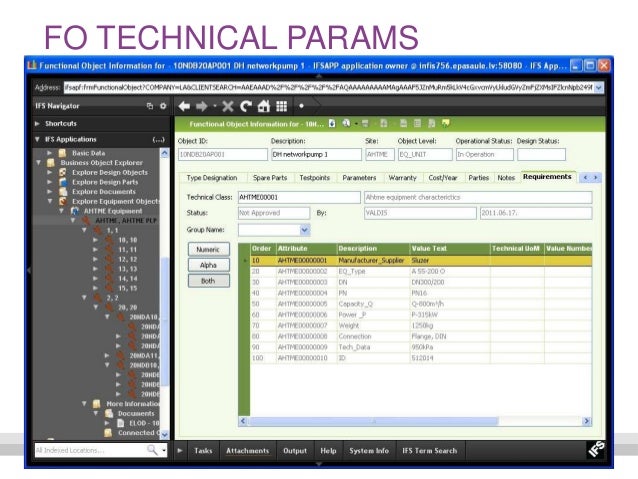Open the IFS Applications (...) options

pyautogui.click(x=158, y=140)
